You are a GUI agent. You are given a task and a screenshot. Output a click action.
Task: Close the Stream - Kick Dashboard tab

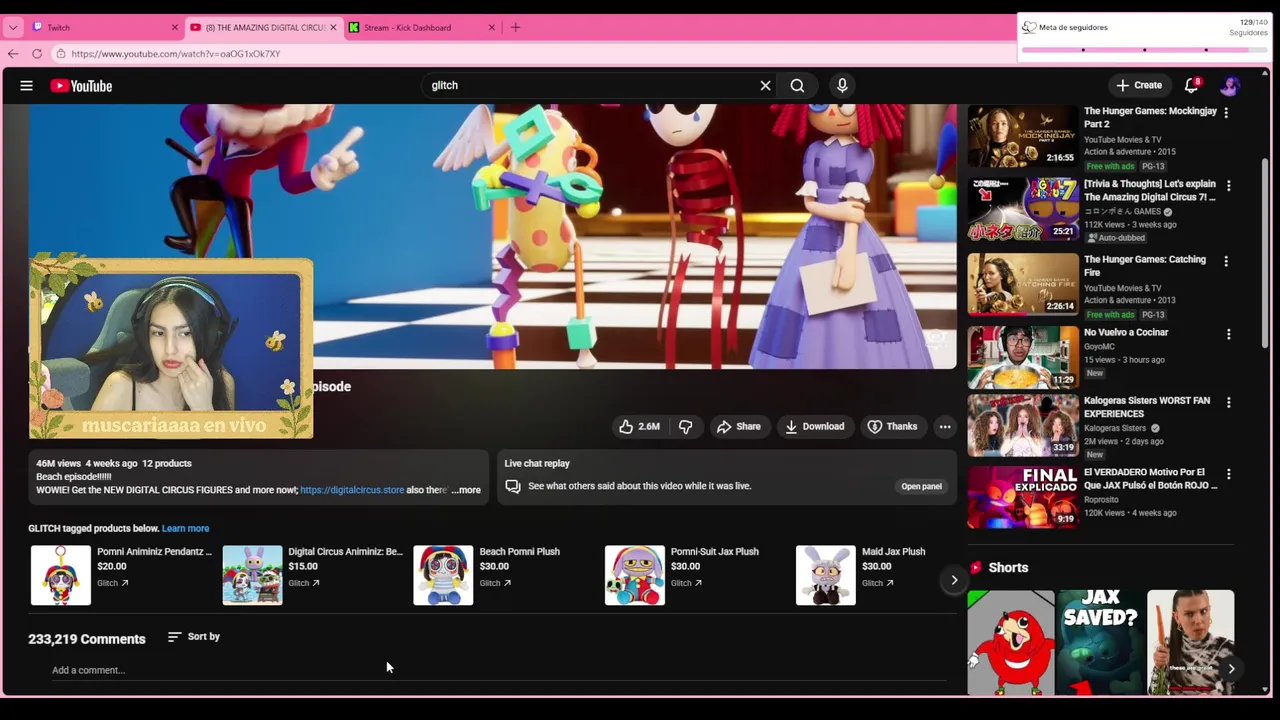coord(492,27)
